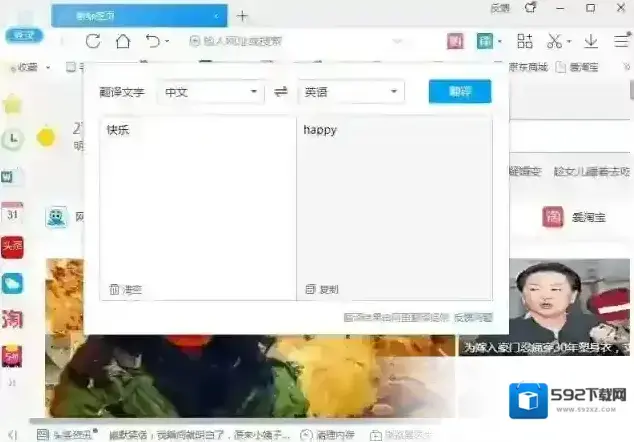Open a new tab with plus button

click(x=242, y=15)
